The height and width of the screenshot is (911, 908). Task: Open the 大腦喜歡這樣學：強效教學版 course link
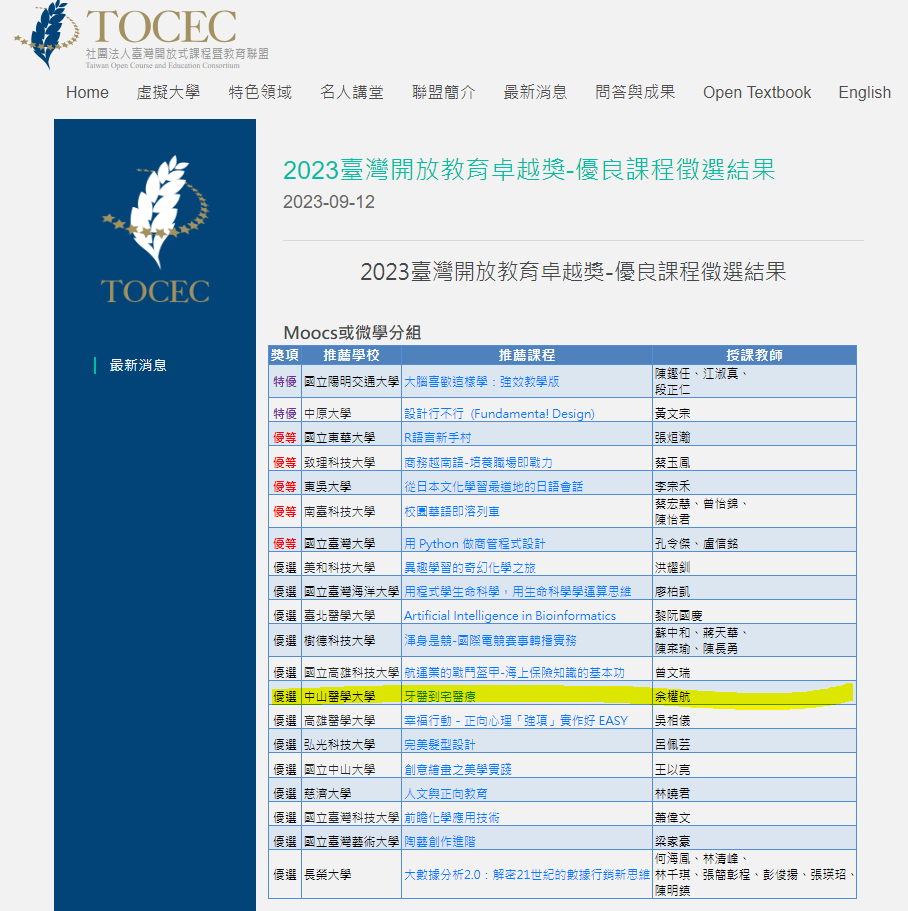tap(481, 381)
